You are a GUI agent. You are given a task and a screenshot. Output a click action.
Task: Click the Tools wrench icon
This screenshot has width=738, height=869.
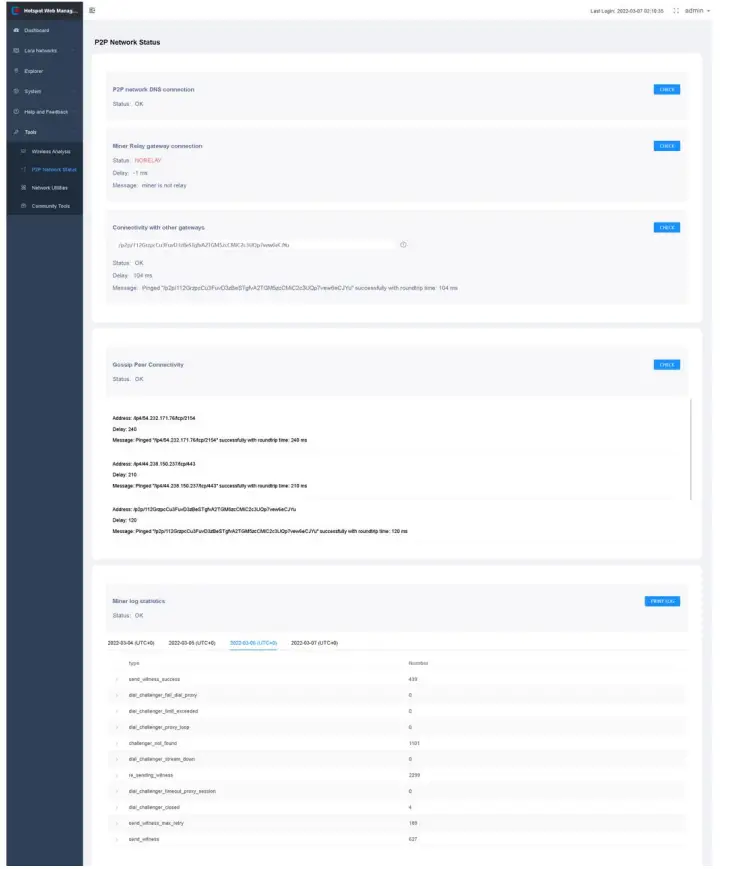pyautogui.click(x=16, y=132)
